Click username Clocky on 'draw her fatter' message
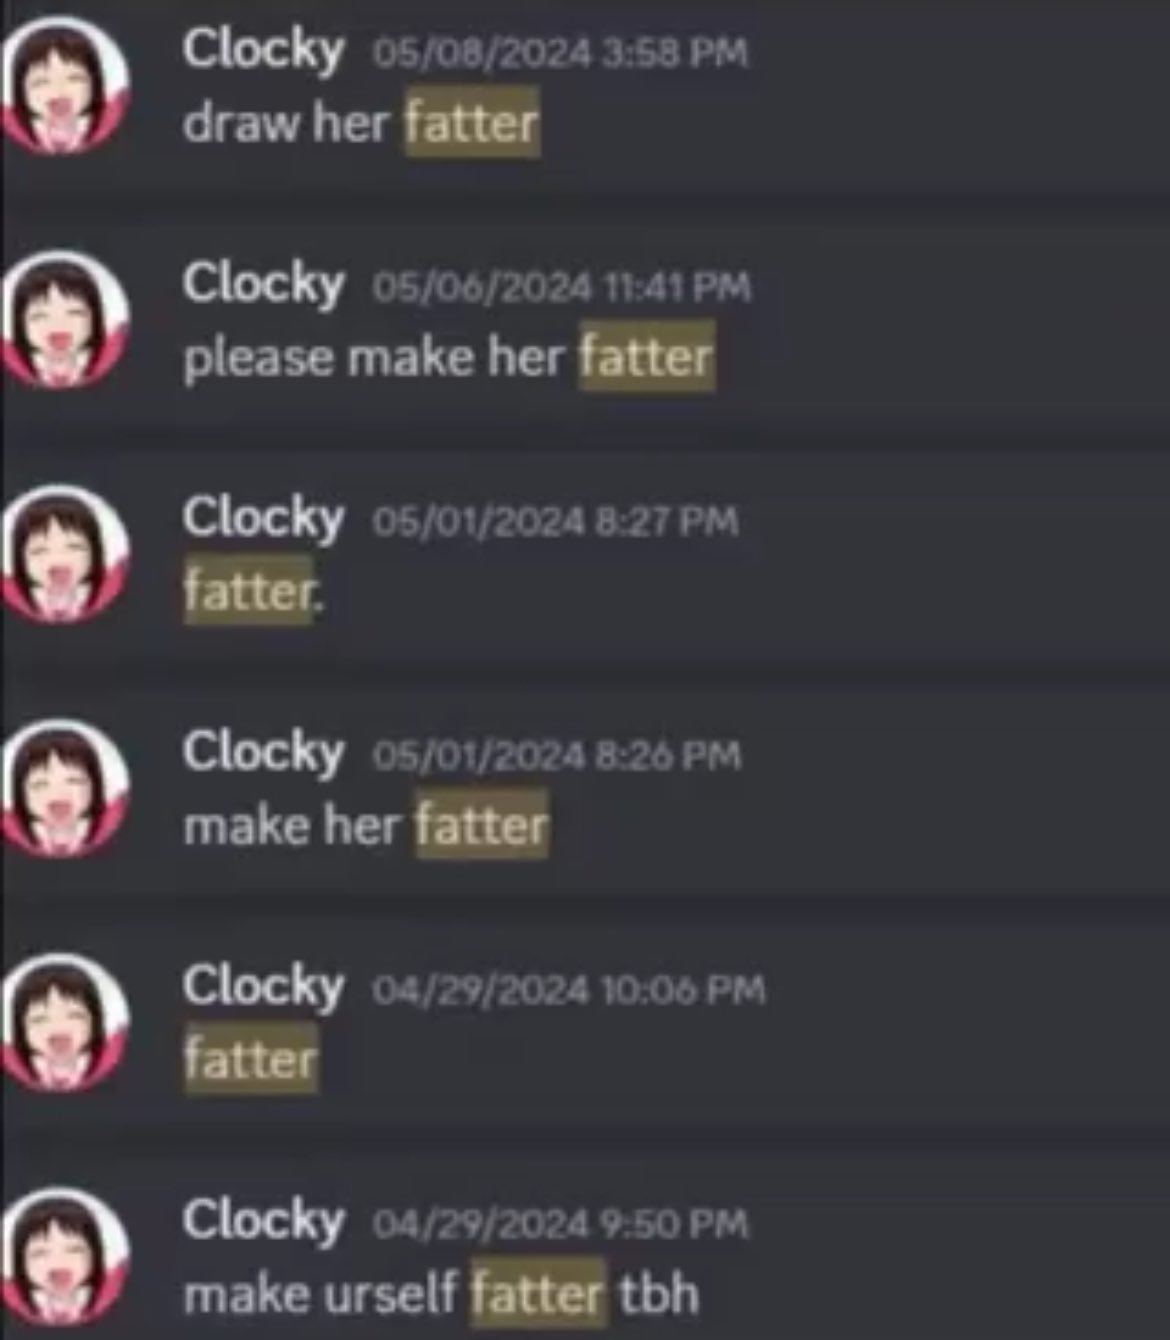 pos(263,50)
